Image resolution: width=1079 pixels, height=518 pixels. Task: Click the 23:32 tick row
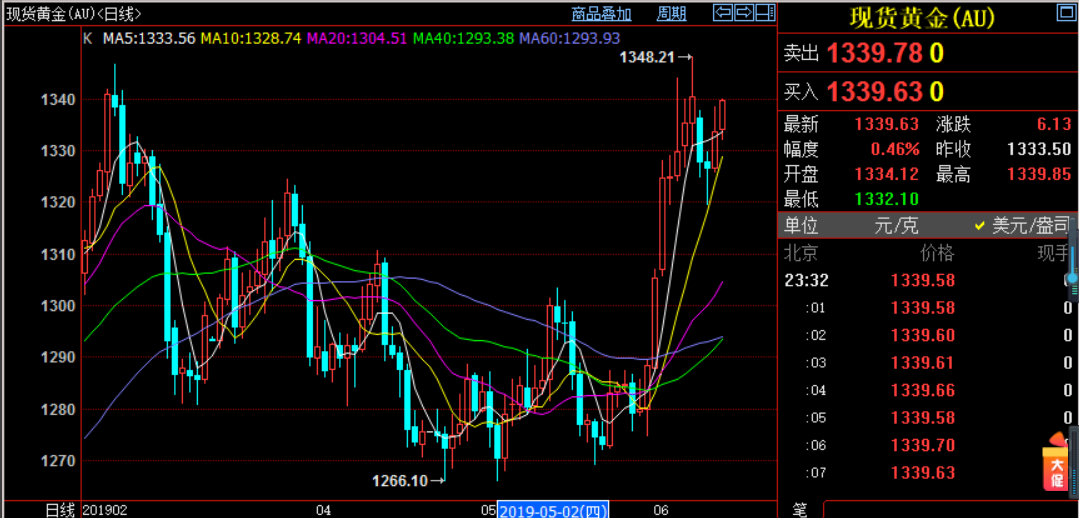(928, 280)
